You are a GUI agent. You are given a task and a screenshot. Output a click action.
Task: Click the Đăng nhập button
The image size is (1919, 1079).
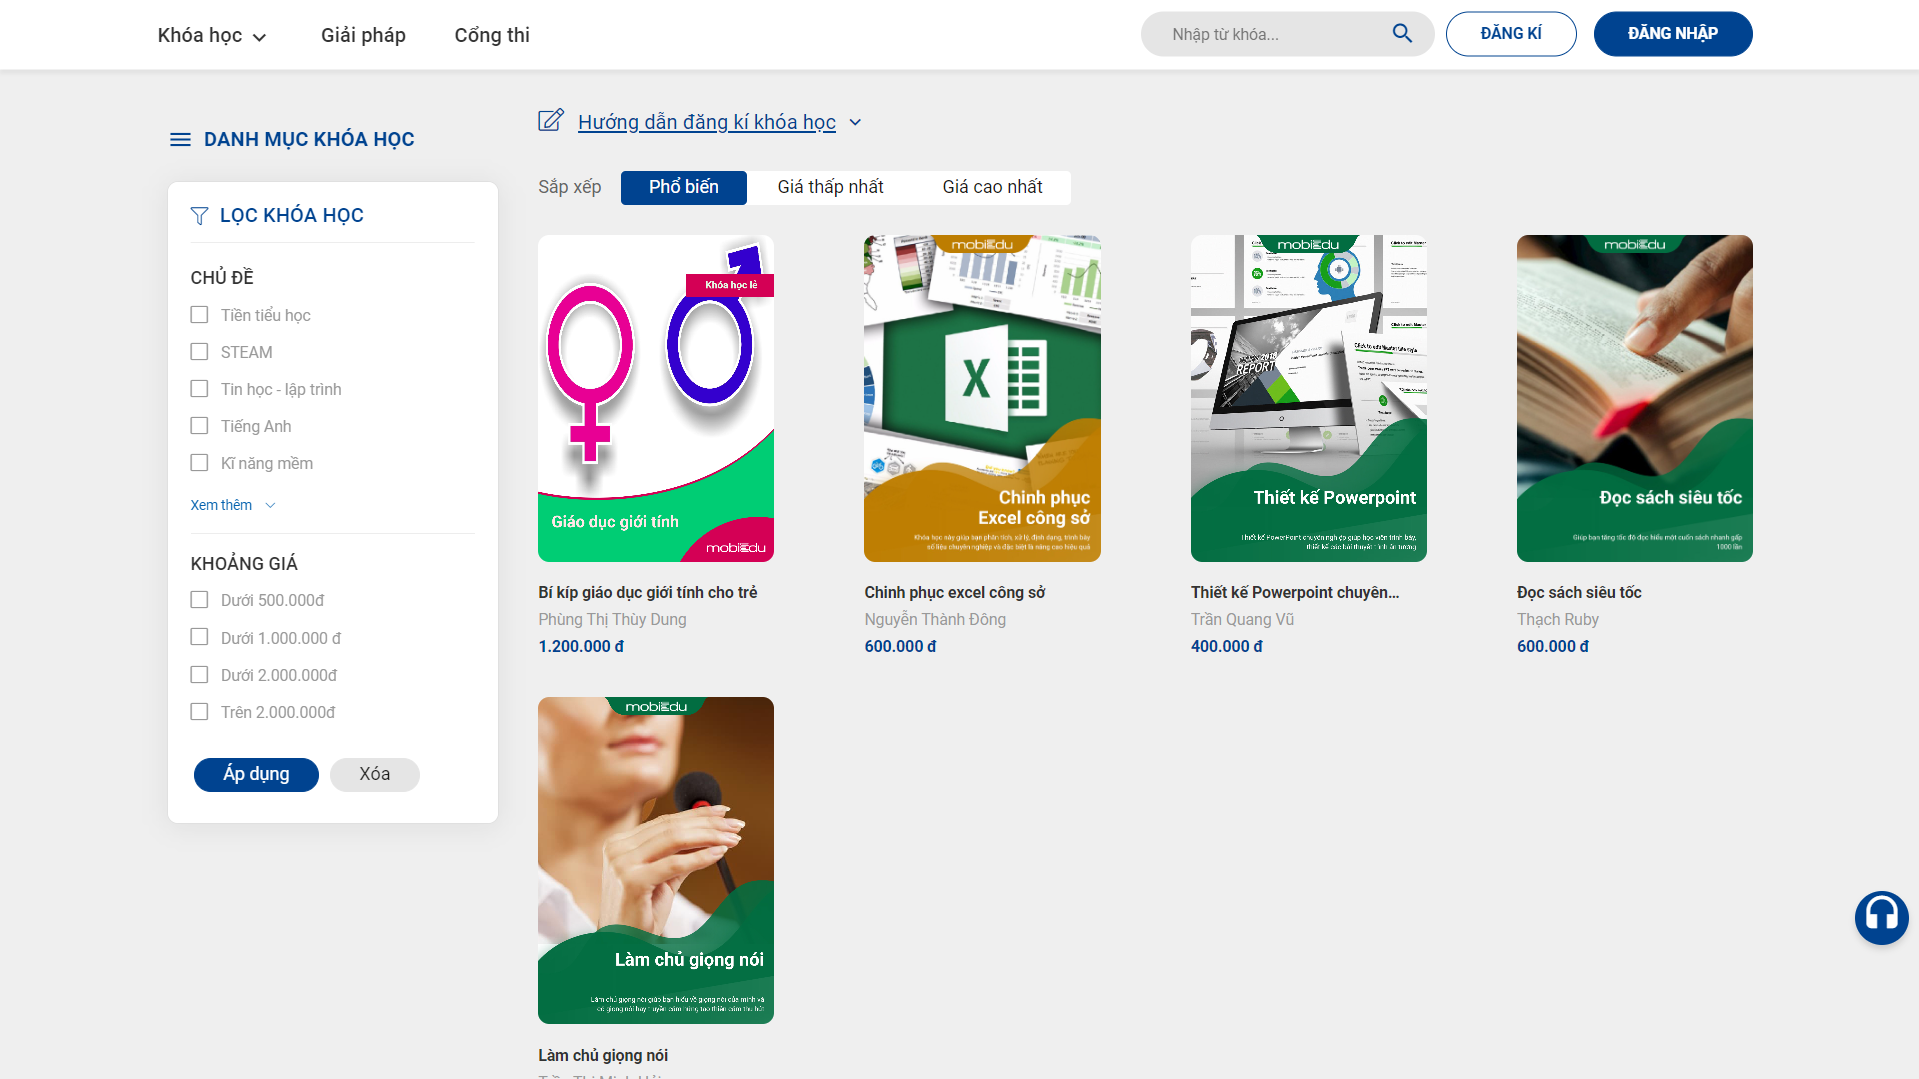[x=1672, y=34]
